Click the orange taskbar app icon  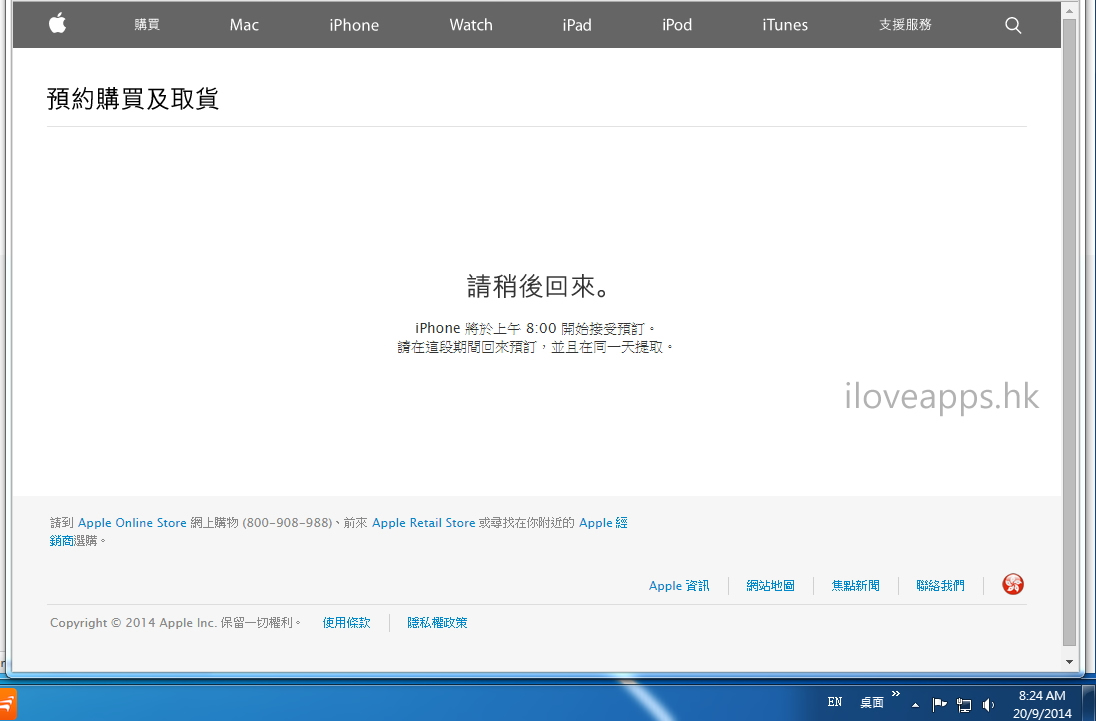(x=8, y=704)
